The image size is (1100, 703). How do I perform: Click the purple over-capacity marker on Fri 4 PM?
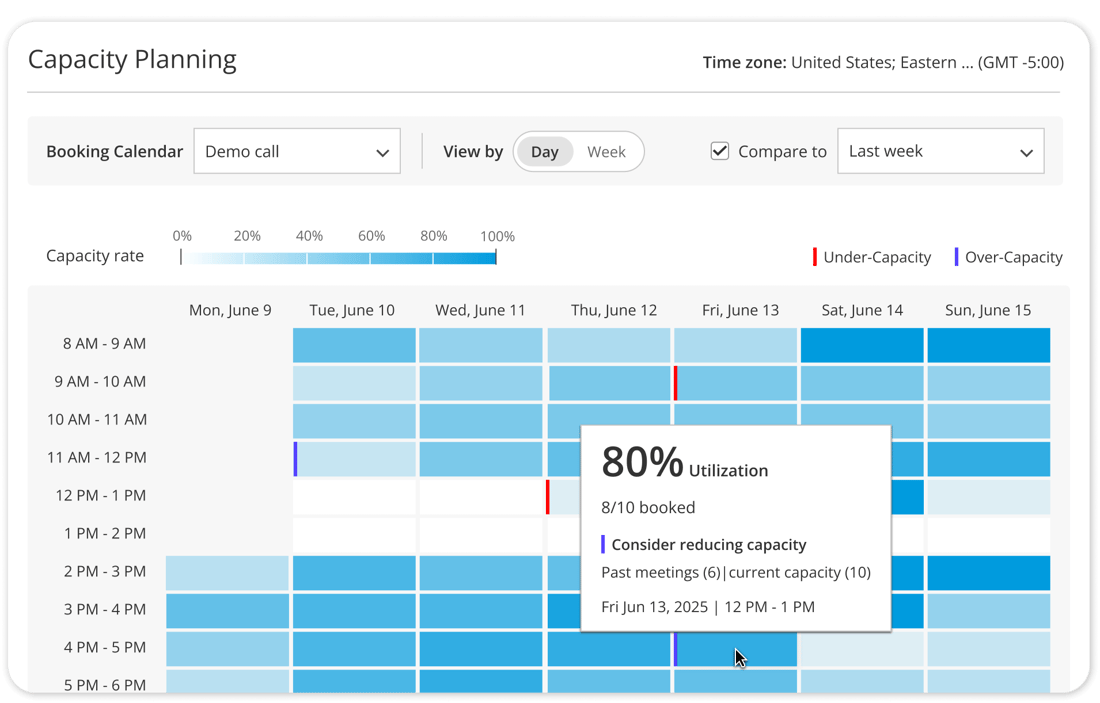pyautogui.click(x=678, y=647)
